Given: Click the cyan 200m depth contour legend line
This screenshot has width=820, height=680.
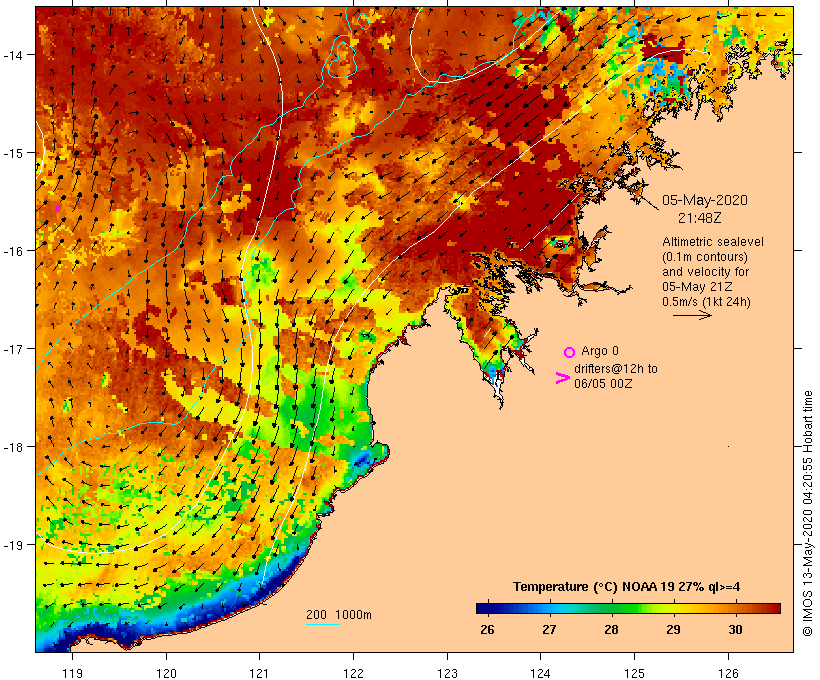Looking at the screenshot, I should (323, 624).
